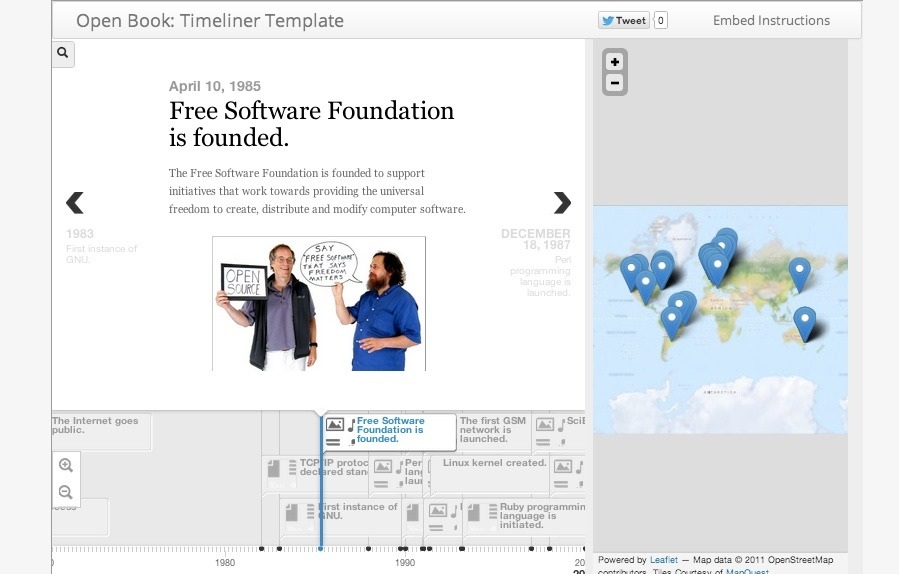Open the Open Source vs Free Software photo
Screen dimensions: 899x574
[319, 303]
